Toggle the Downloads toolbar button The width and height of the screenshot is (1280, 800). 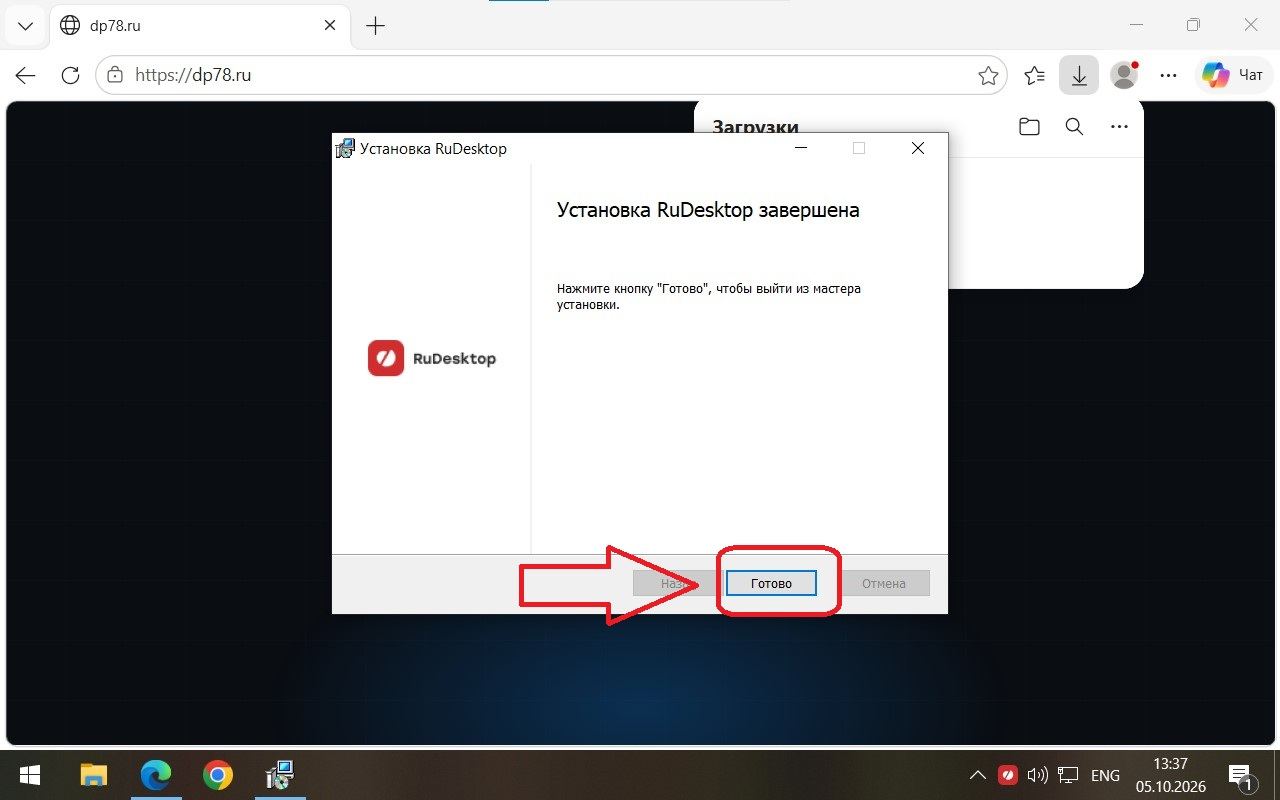(1079, 75)
